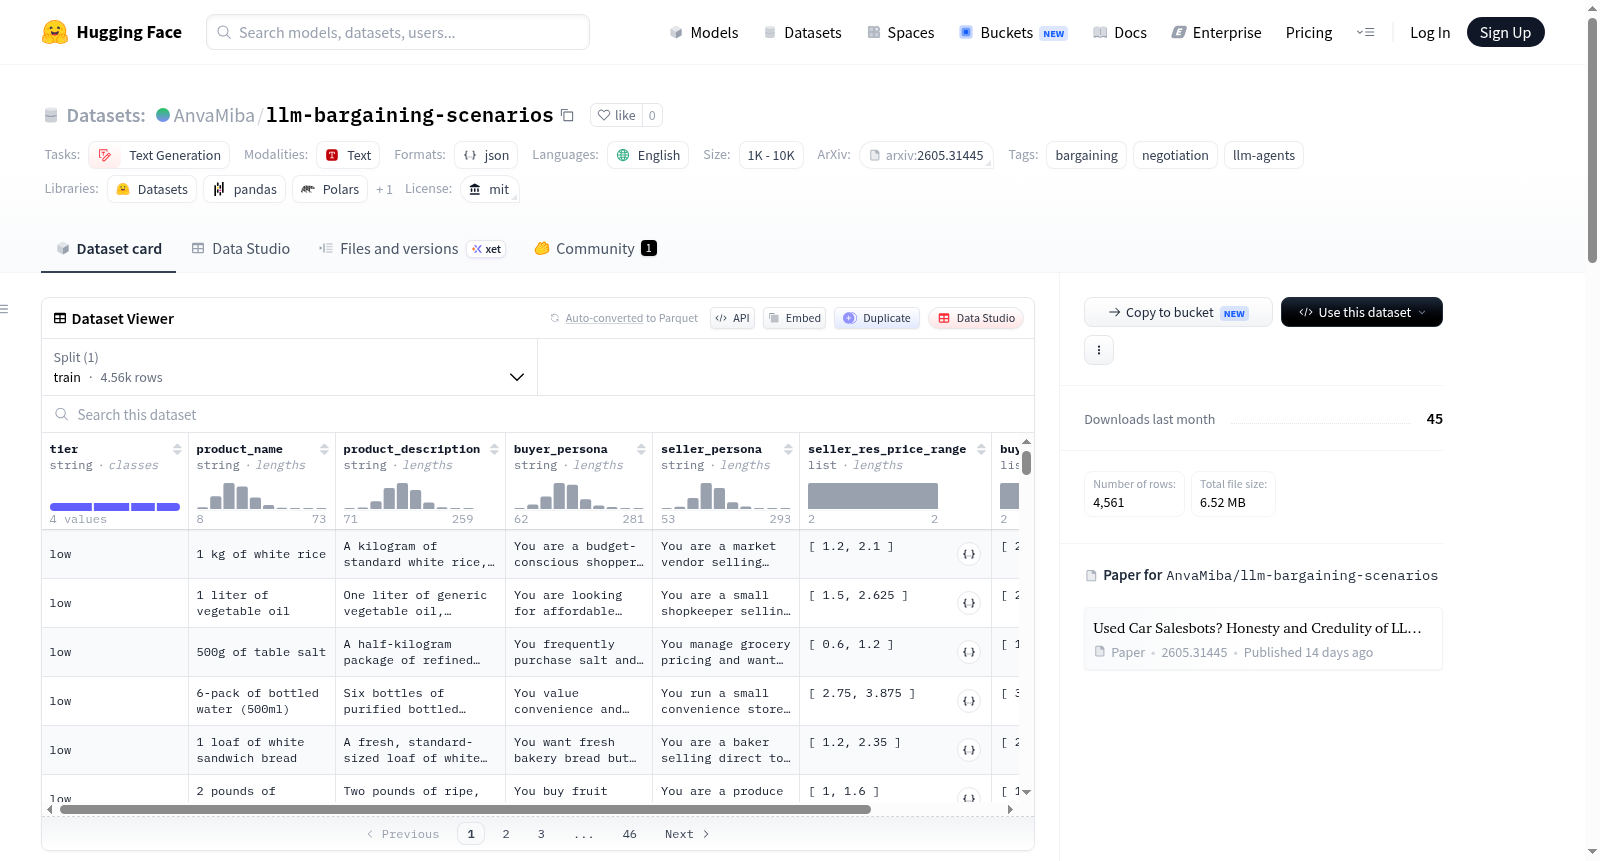Open the Polars library tag
The height and width of the screenshot is (861, 1600).
(330, 189)
